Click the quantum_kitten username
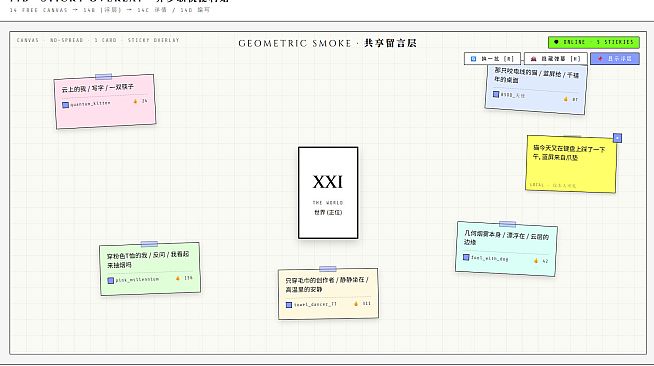 click(91, 103)
